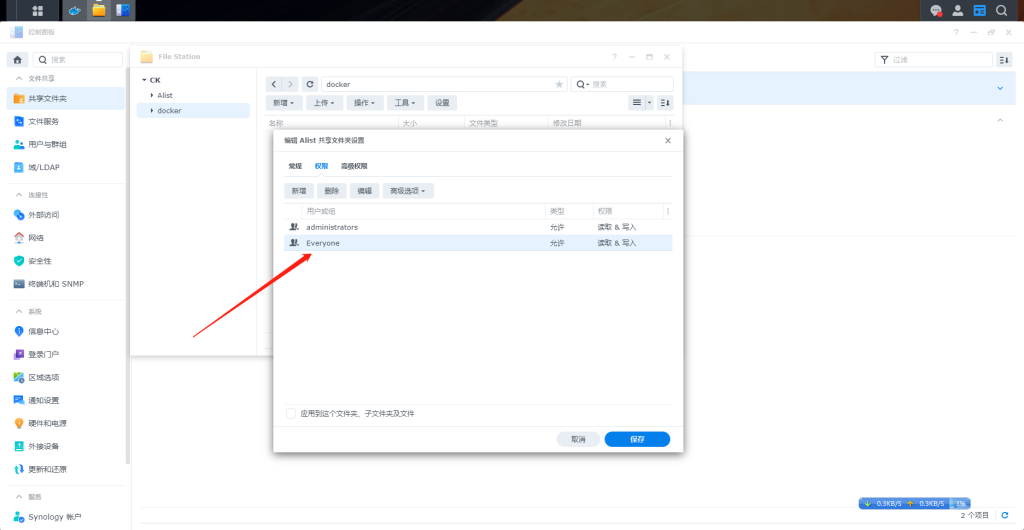
Task: Change sort order in Control Panel
Action: click(1004, 60)
